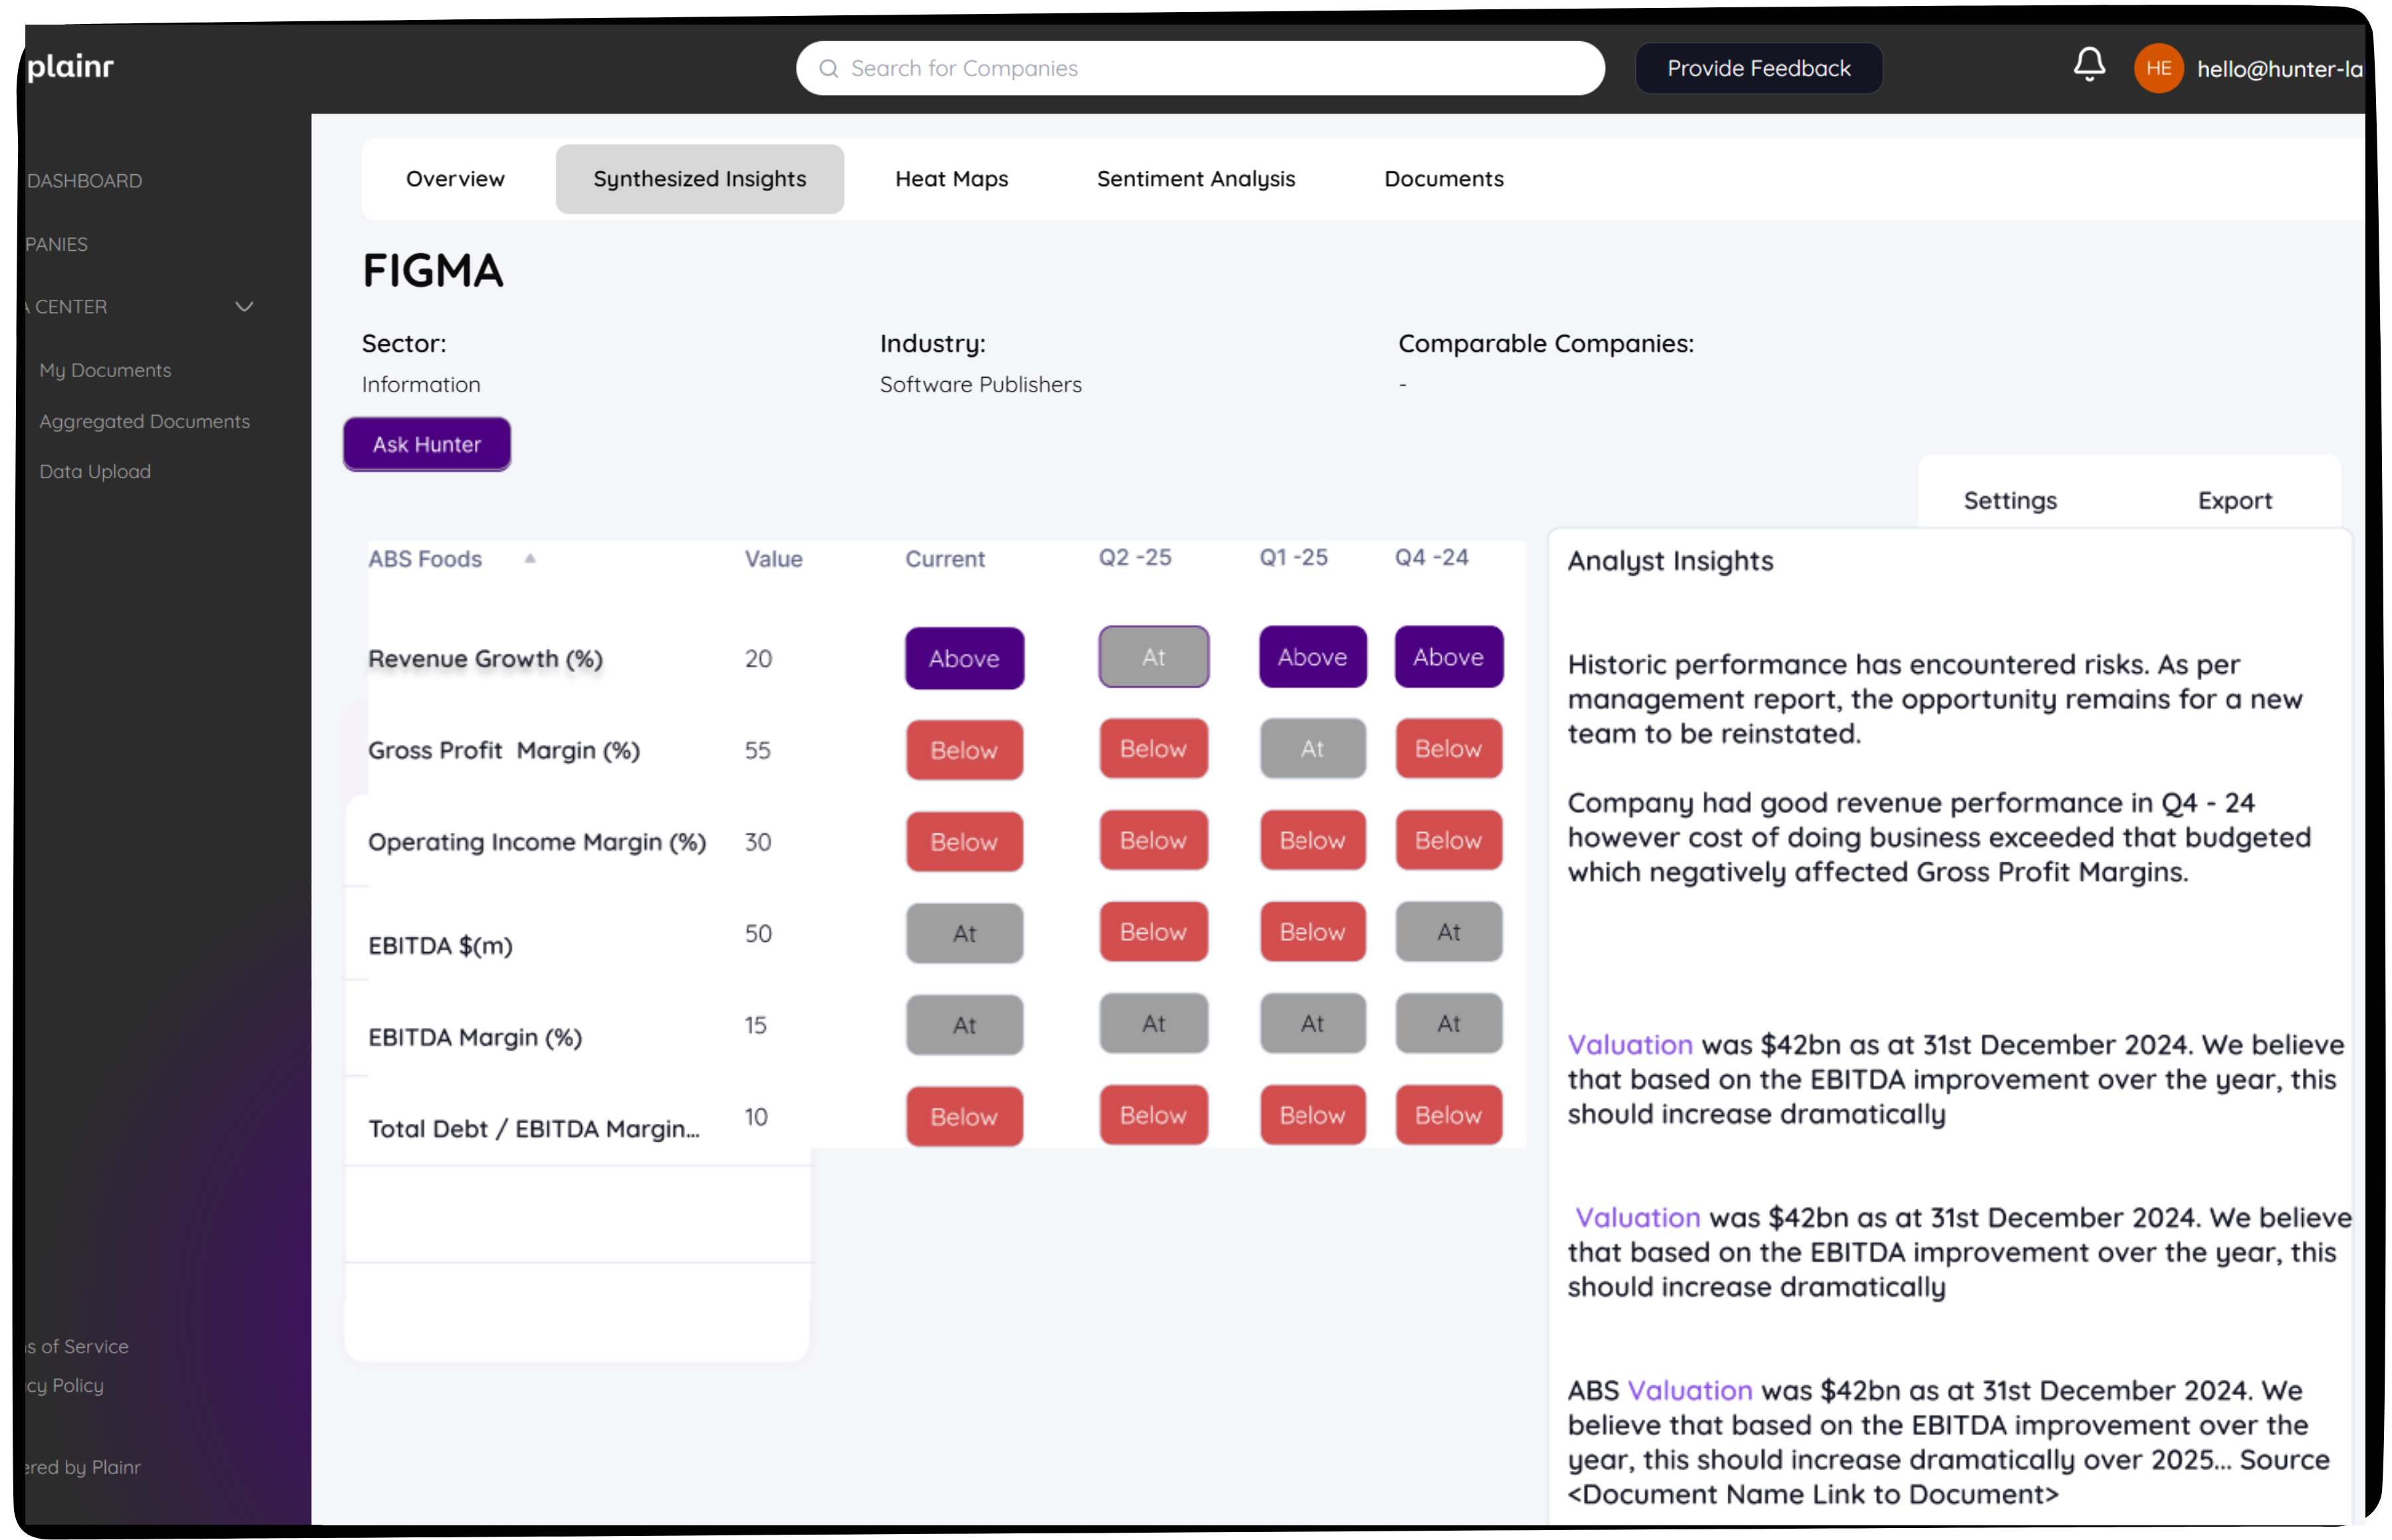The height and width of the screenshot is (1540, 2392).
Task: Click Revenue Growth Current Above badge
Action: pos(964,658)
